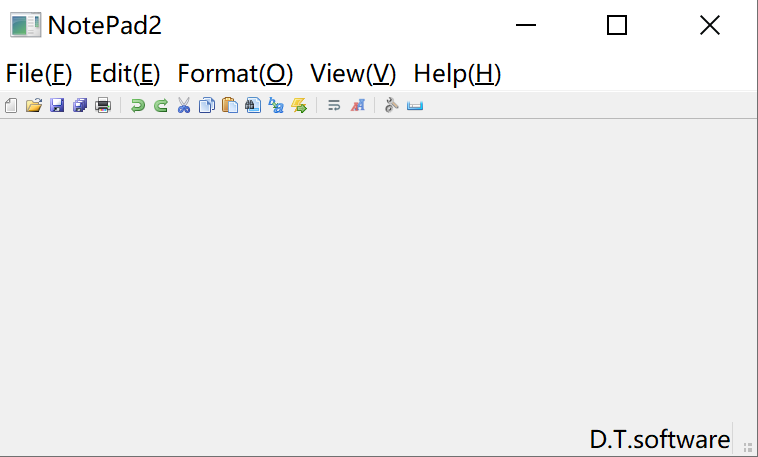Open Replace with the b-to-a icon
The height and width of the screenshot is (457, 758).
pos(276,105)
